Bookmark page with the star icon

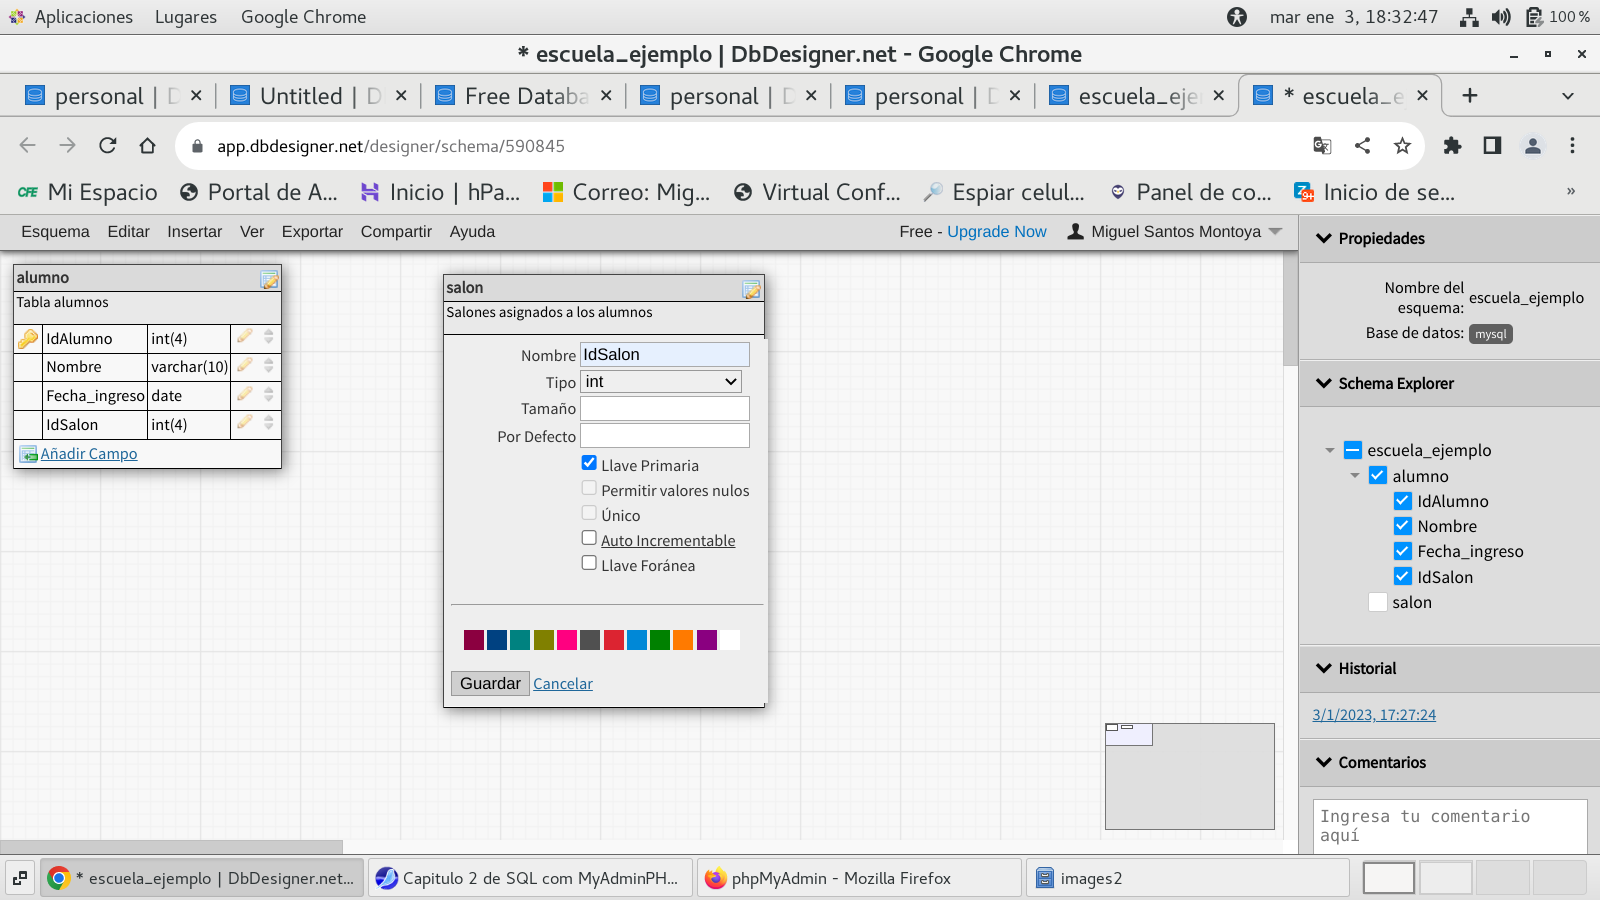pyautogui.click(x=1402, y=146)
